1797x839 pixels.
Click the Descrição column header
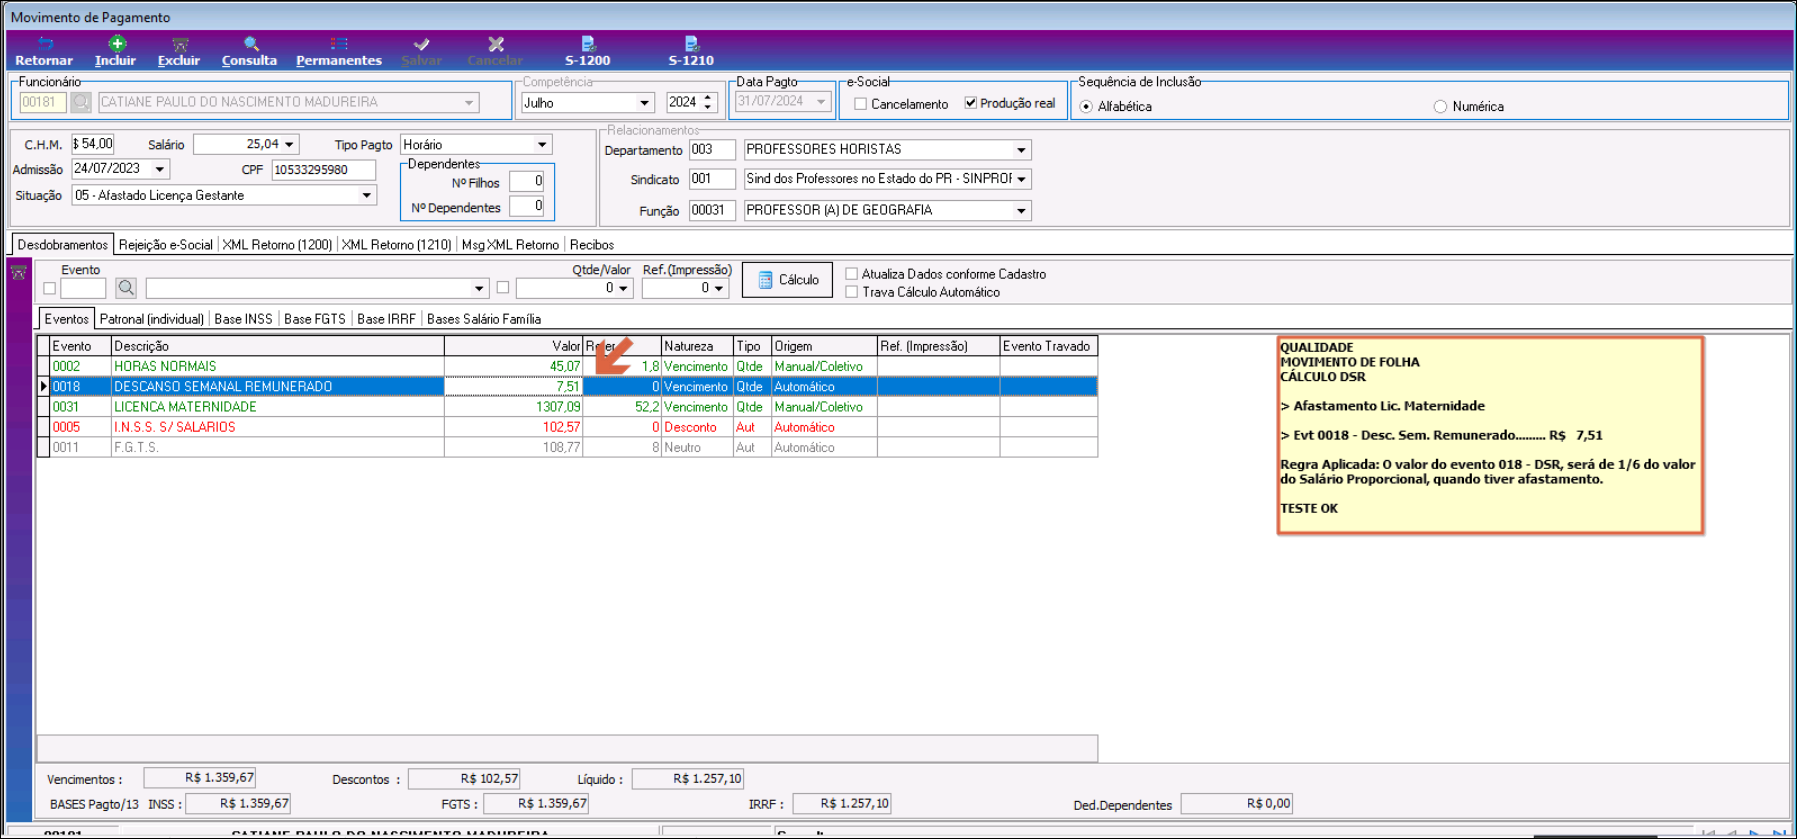pos(277,346)
